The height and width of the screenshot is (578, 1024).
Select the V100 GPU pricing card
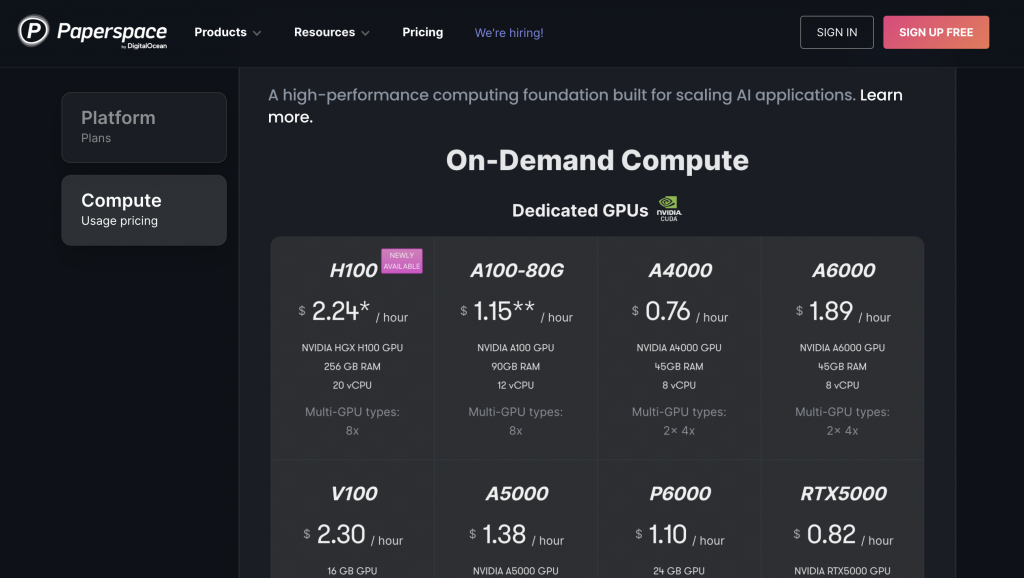(x=353, y=519)
